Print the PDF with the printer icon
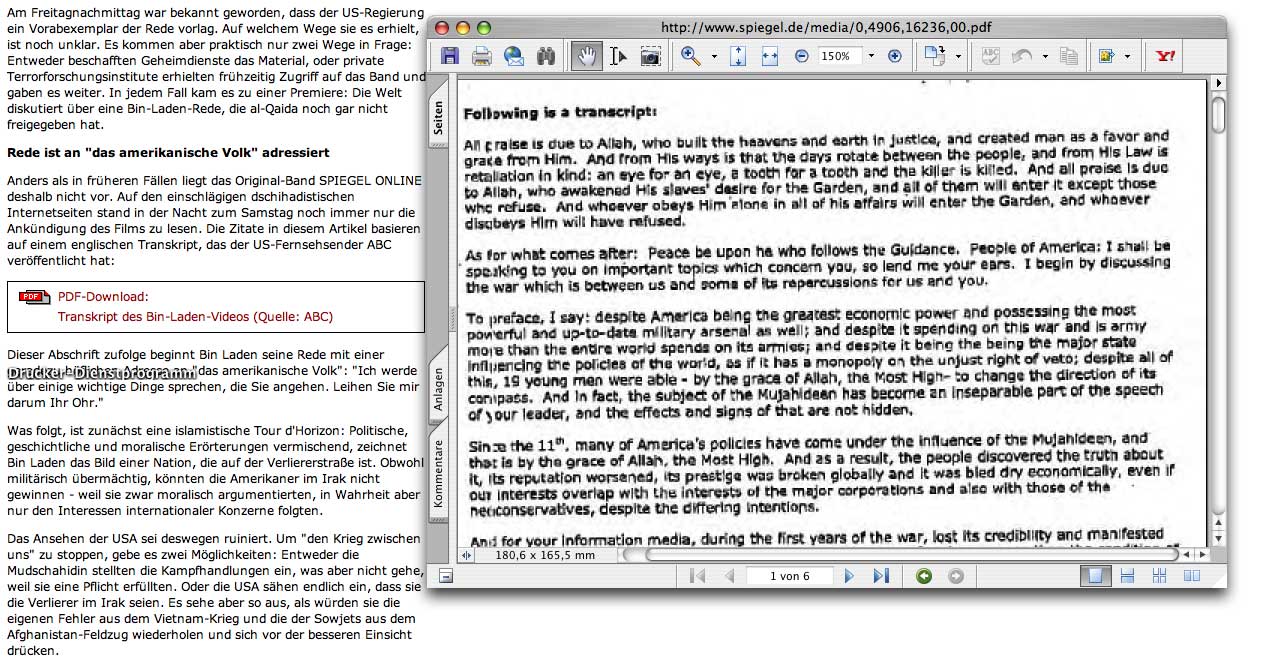 coord(481,57)
